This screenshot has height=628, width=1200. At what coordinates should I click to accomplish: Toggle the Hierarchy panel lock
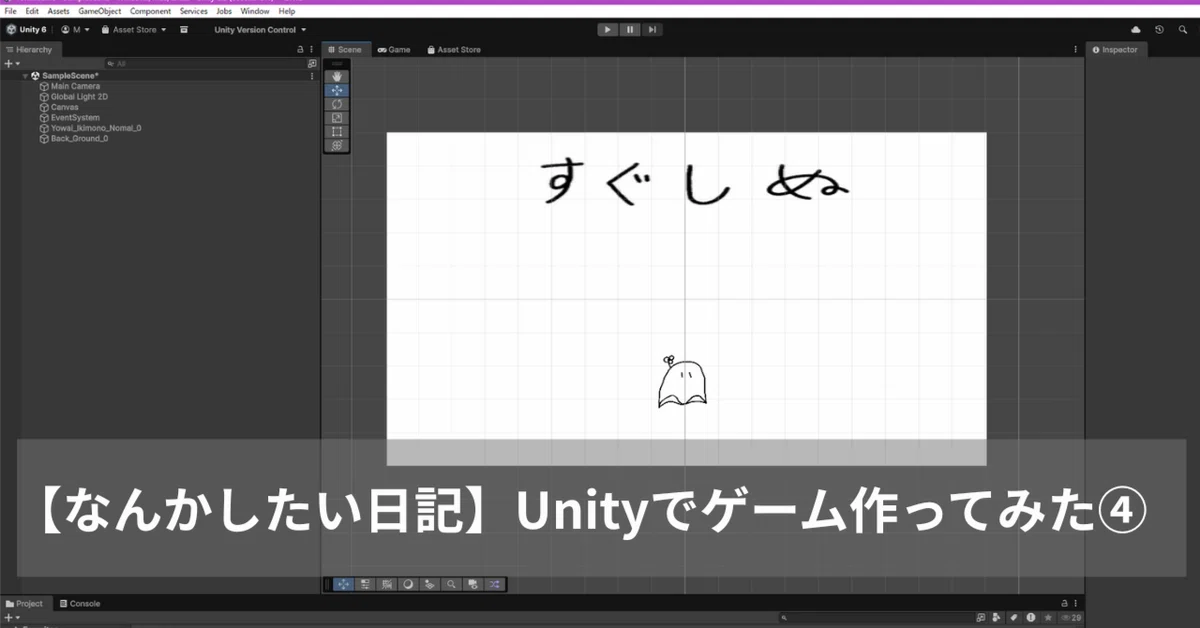click(x=301, y=49)
